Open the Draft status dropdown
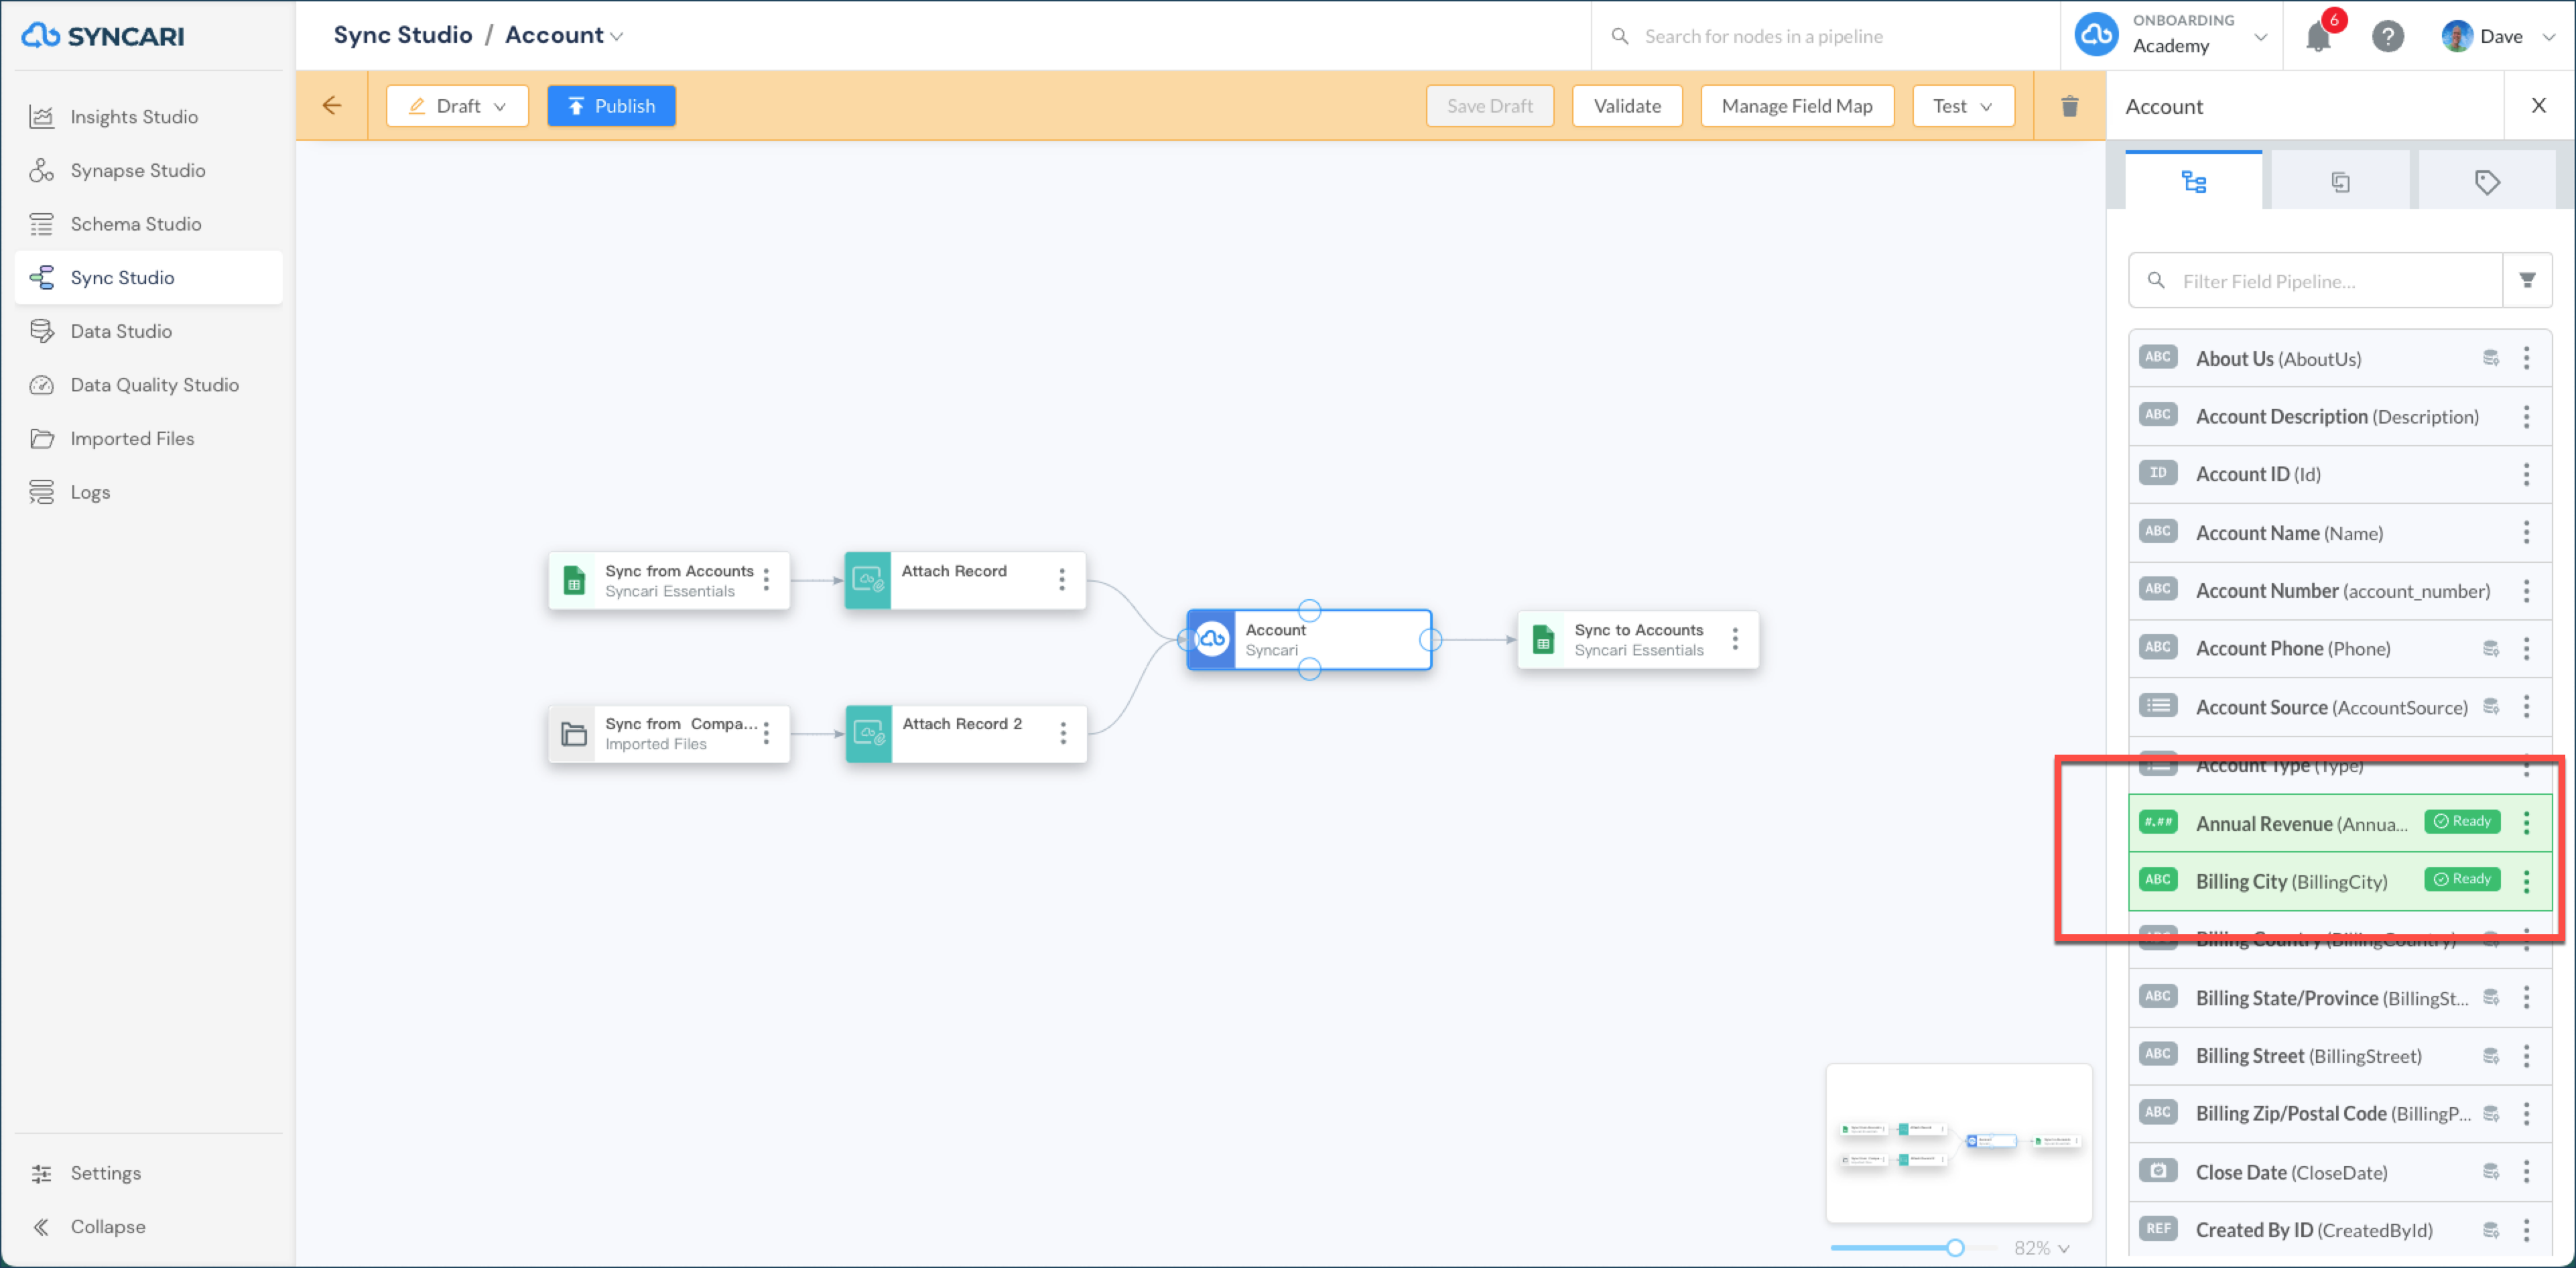Viewport: 2576px width, 1268px height. click(457, 106)
